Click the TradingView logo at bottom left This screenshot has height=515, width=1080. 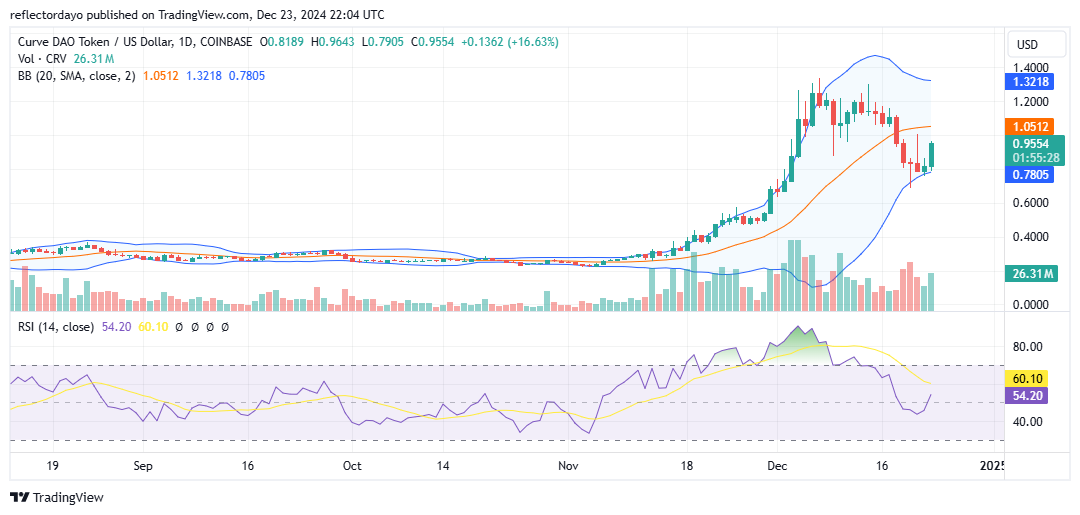point(56,497)
